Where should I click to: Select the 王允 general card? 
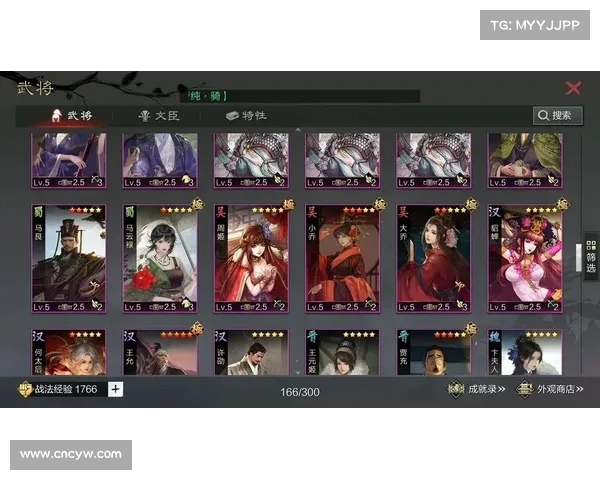coord(160,352)
